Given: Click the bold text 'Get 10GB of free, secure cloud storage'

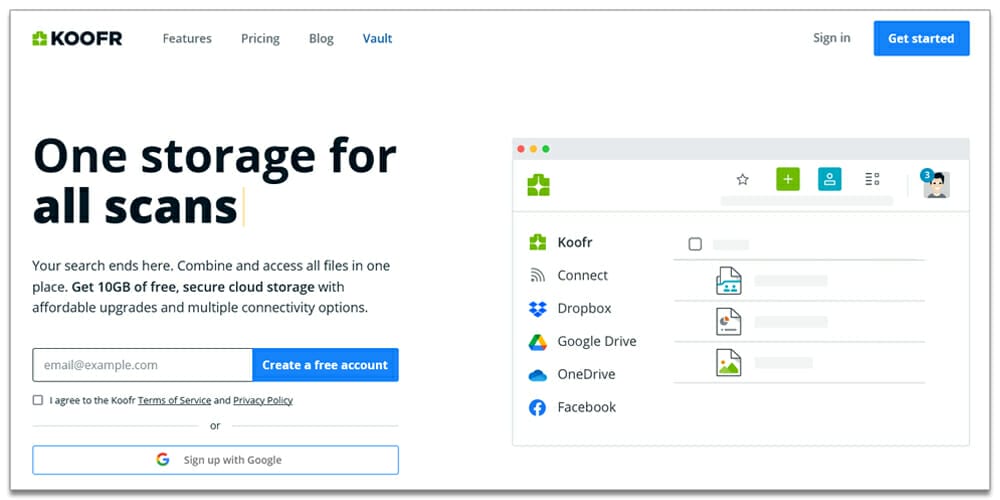Looking at the screenshot, I should click(x=193, y=287).
